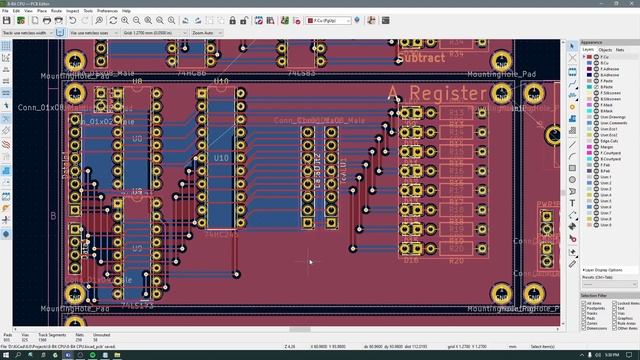Image resolution: width=640 pixels, height=360 pixels.
Task: Open the layer Presets dropdown
Action: point(610,284)
